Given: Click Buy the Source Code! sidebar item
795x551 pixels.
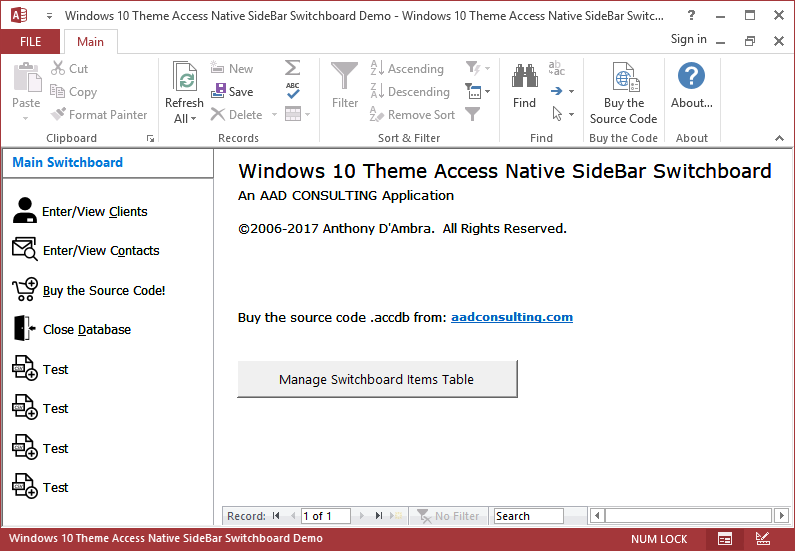Looking at the screenshot, I should (89, 290).
